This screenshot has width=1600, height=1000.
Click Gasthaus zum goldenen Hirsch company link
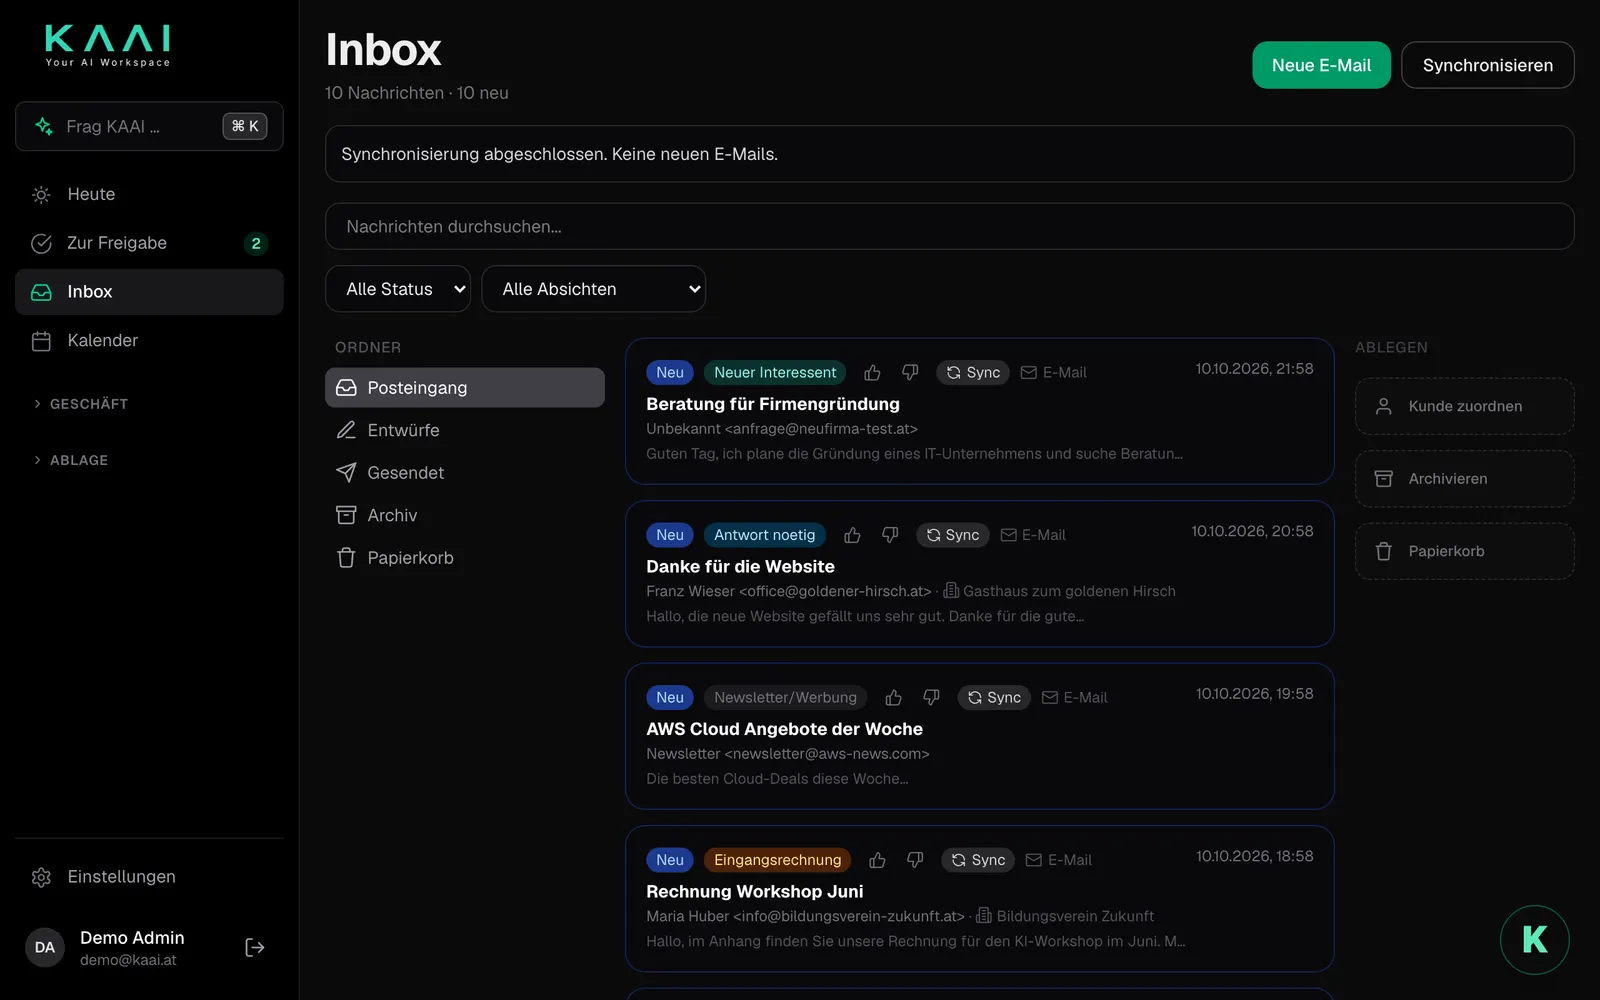[x=1060, y=591]
